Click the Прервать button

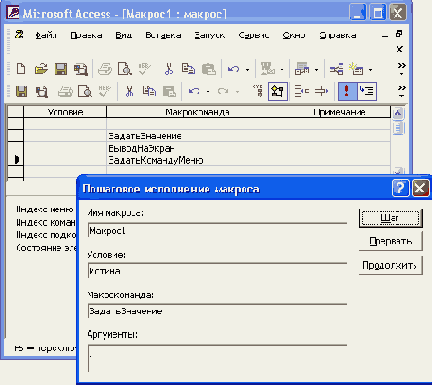[x=390, y=241]
